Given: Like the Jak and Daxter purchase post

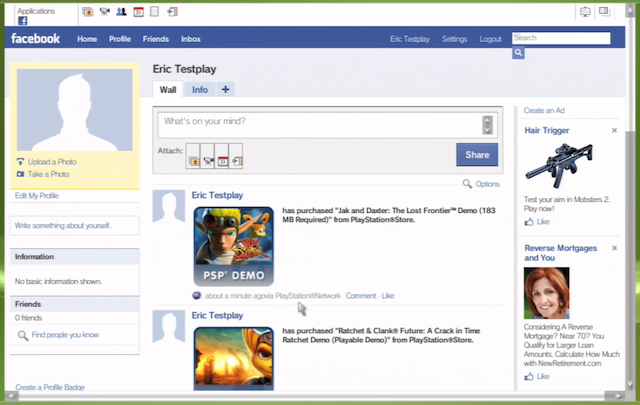Looking at the screenshot, I should coord(388,296).
